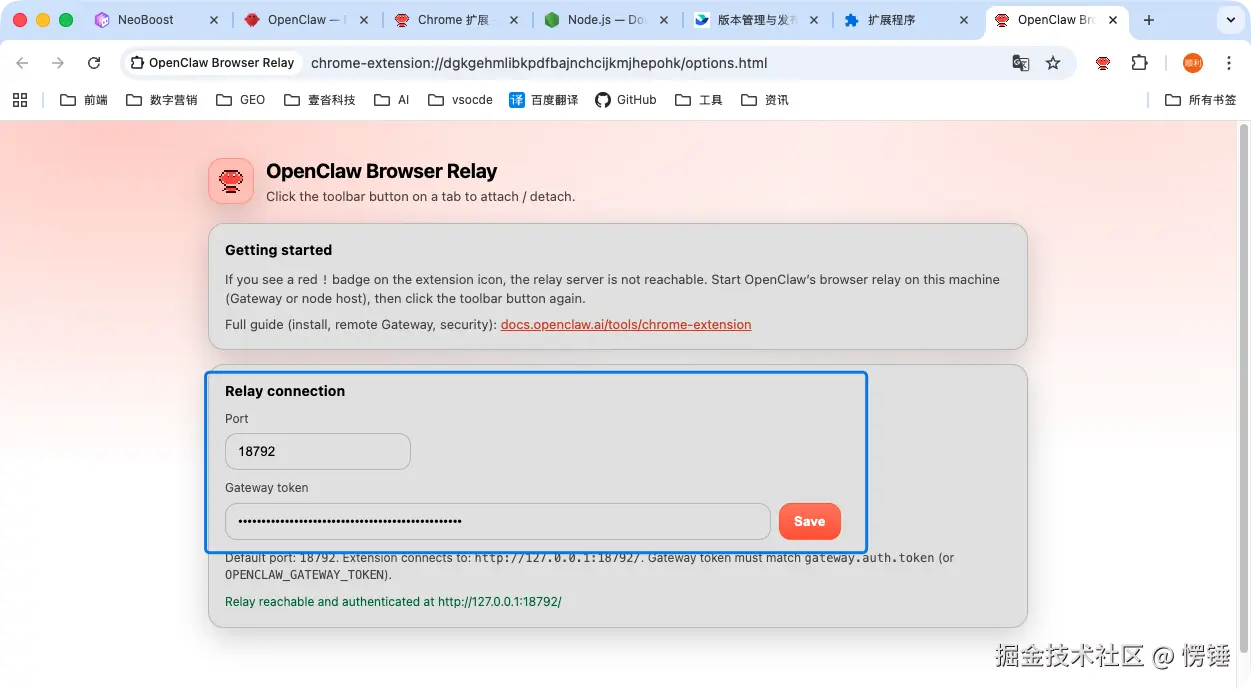Go back to the previous page
Viewport: 1251px width, 690px height.
pos(22,63)
